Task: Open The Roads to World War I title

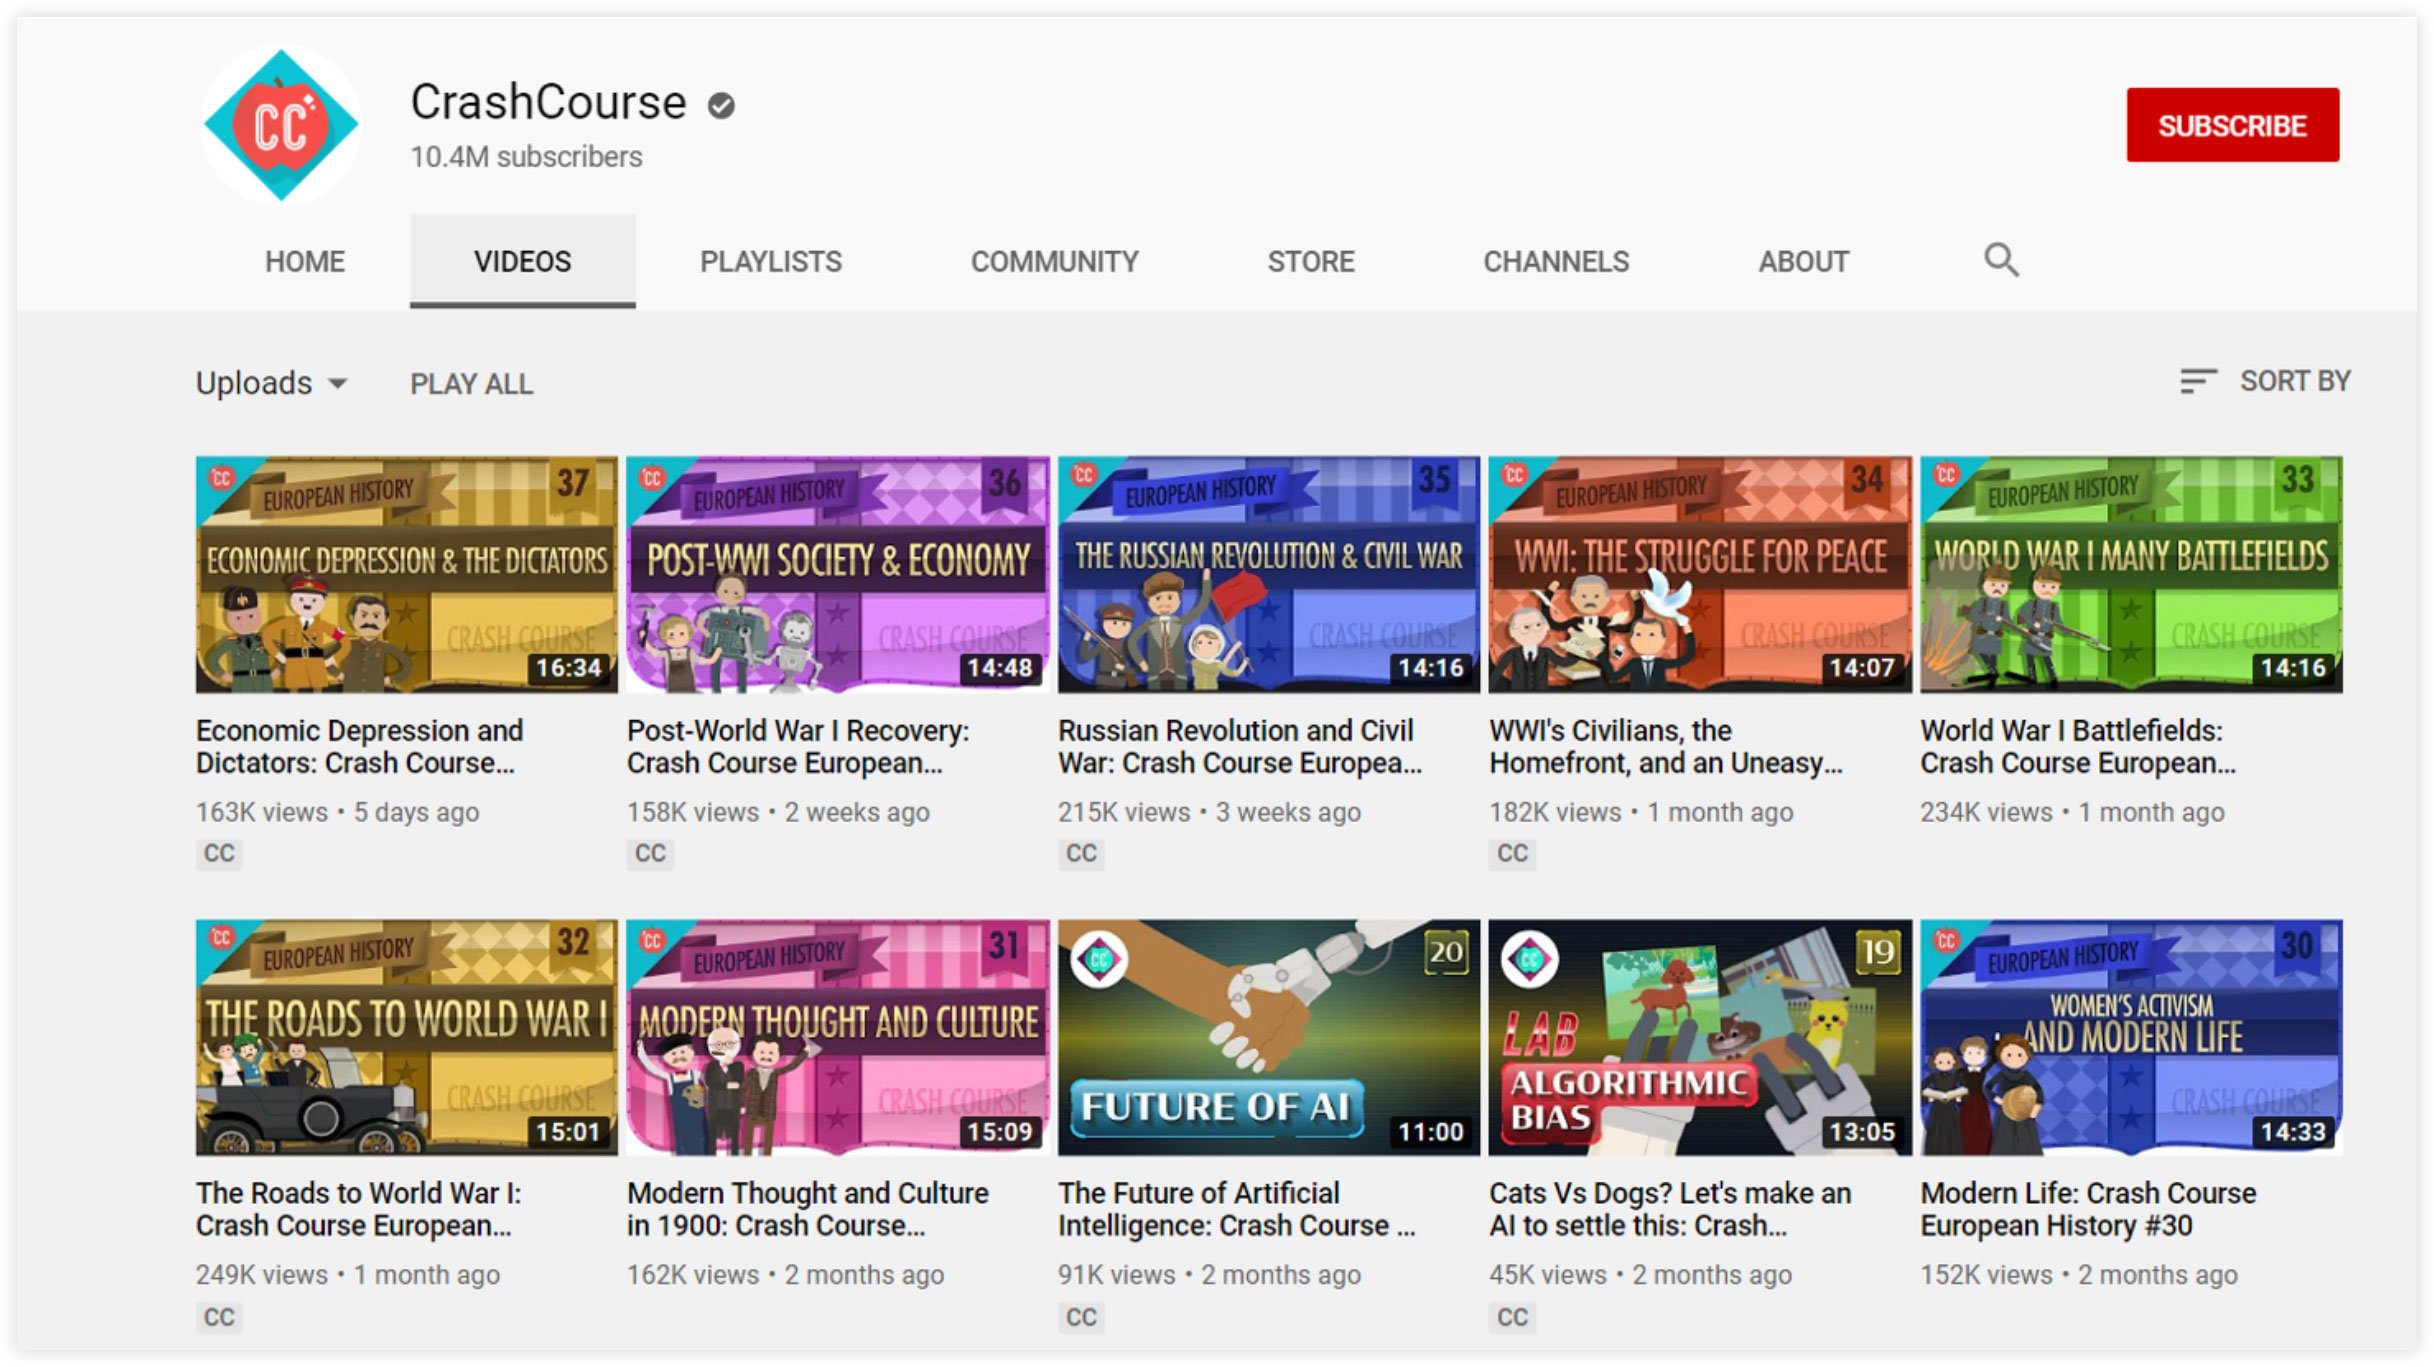Action: click(x=358, y=1209)
